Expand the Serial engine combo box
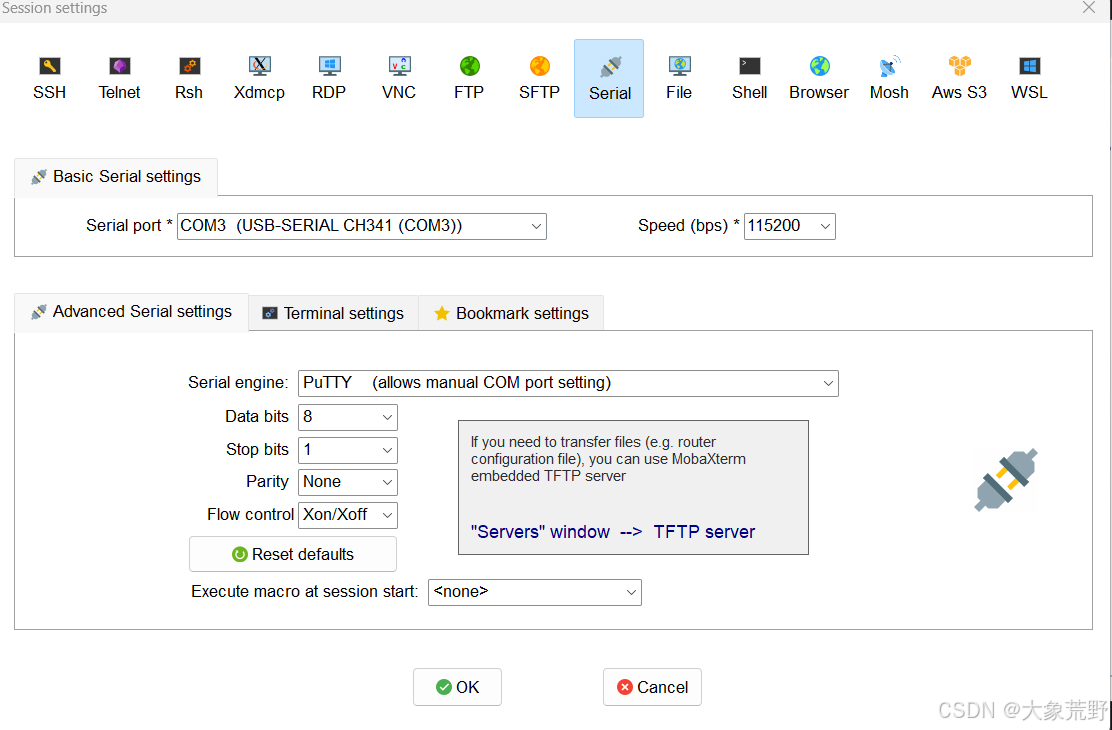 [568, 383]
